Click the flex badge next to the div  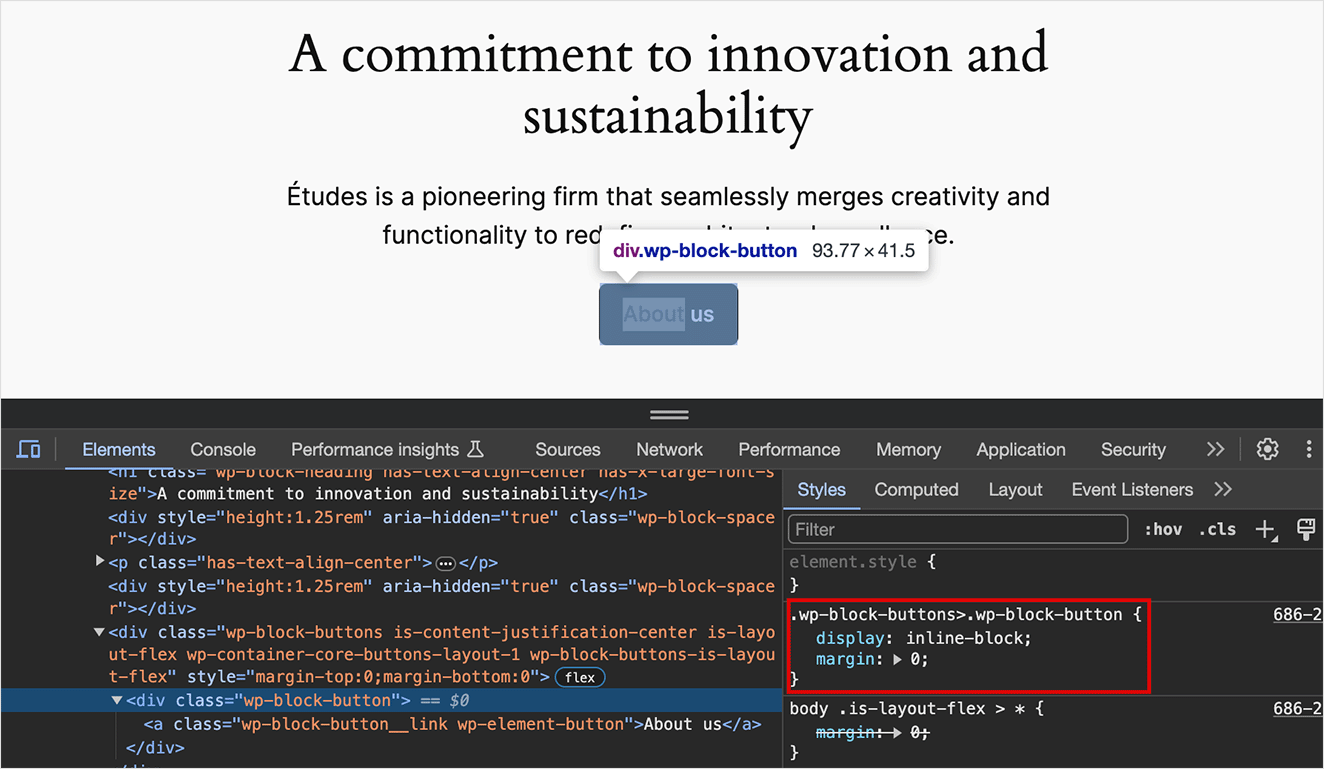pos(580,677)
